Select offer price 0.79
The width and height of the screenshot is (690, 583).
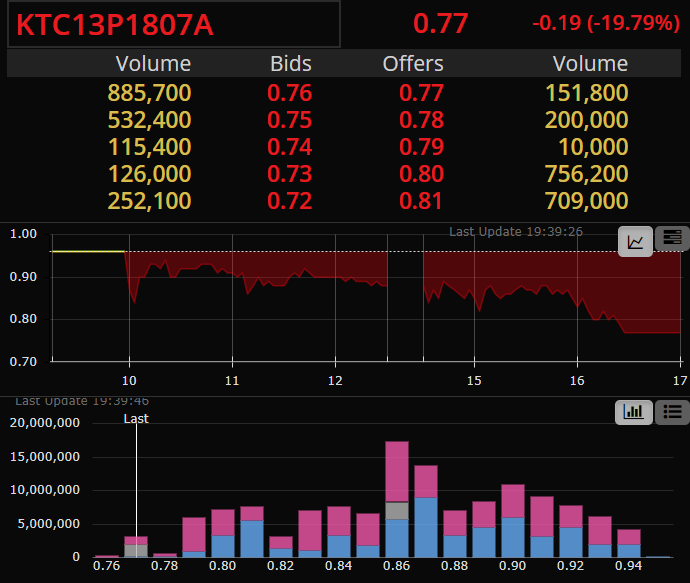coord(421,147)
